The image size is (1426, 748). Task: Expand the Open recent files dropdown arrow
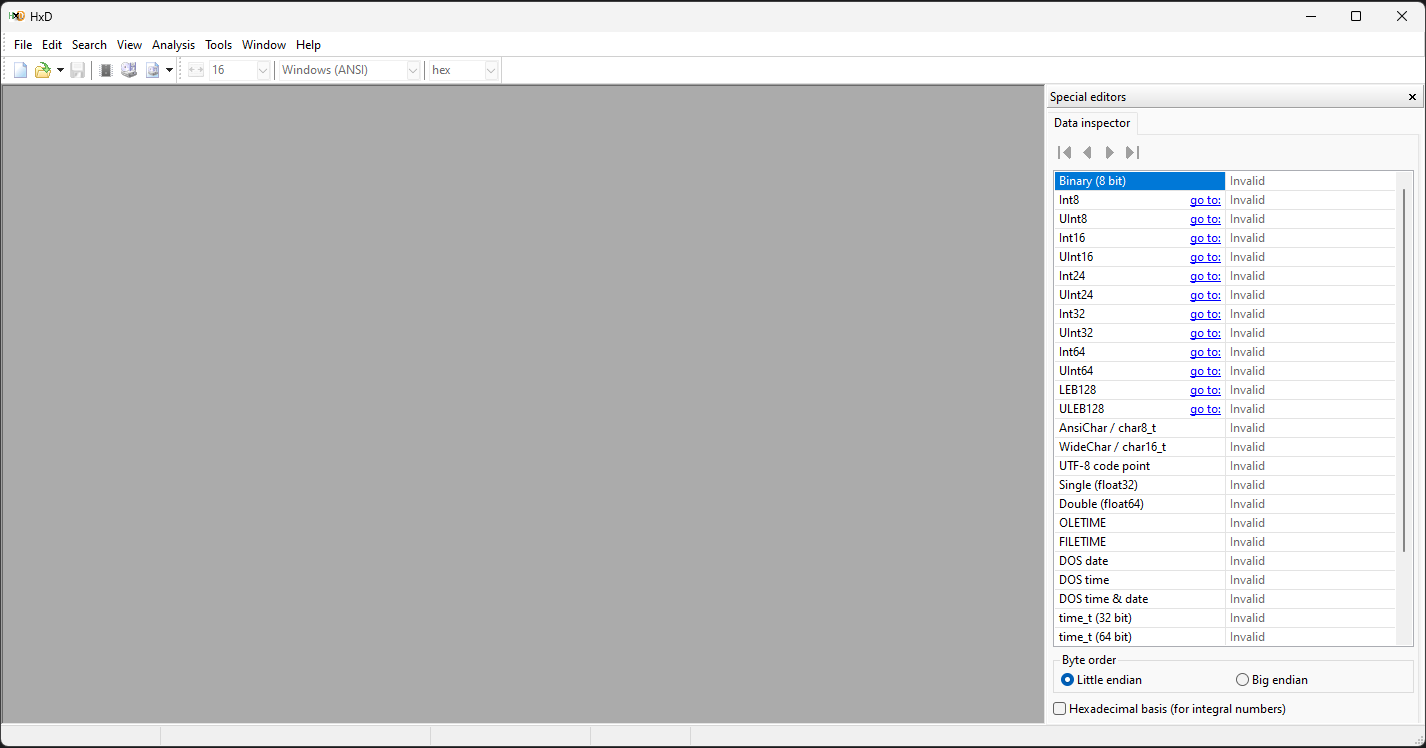click(60, 70)
